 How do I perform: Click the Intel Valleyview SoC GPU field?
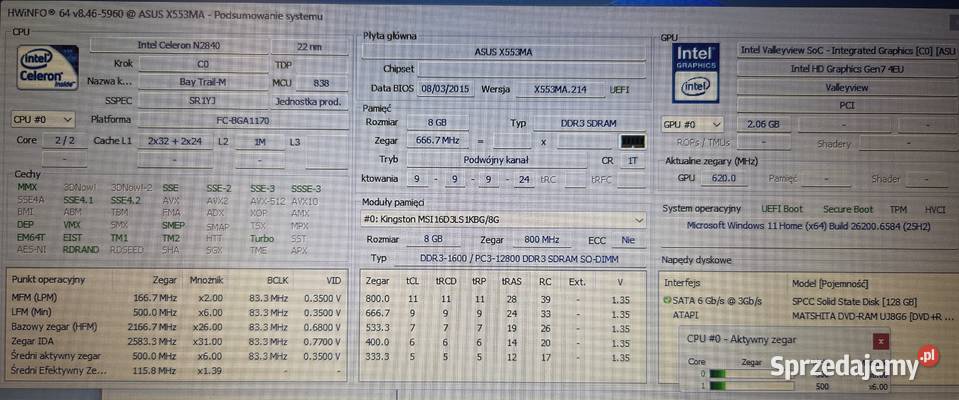point(847,51)
